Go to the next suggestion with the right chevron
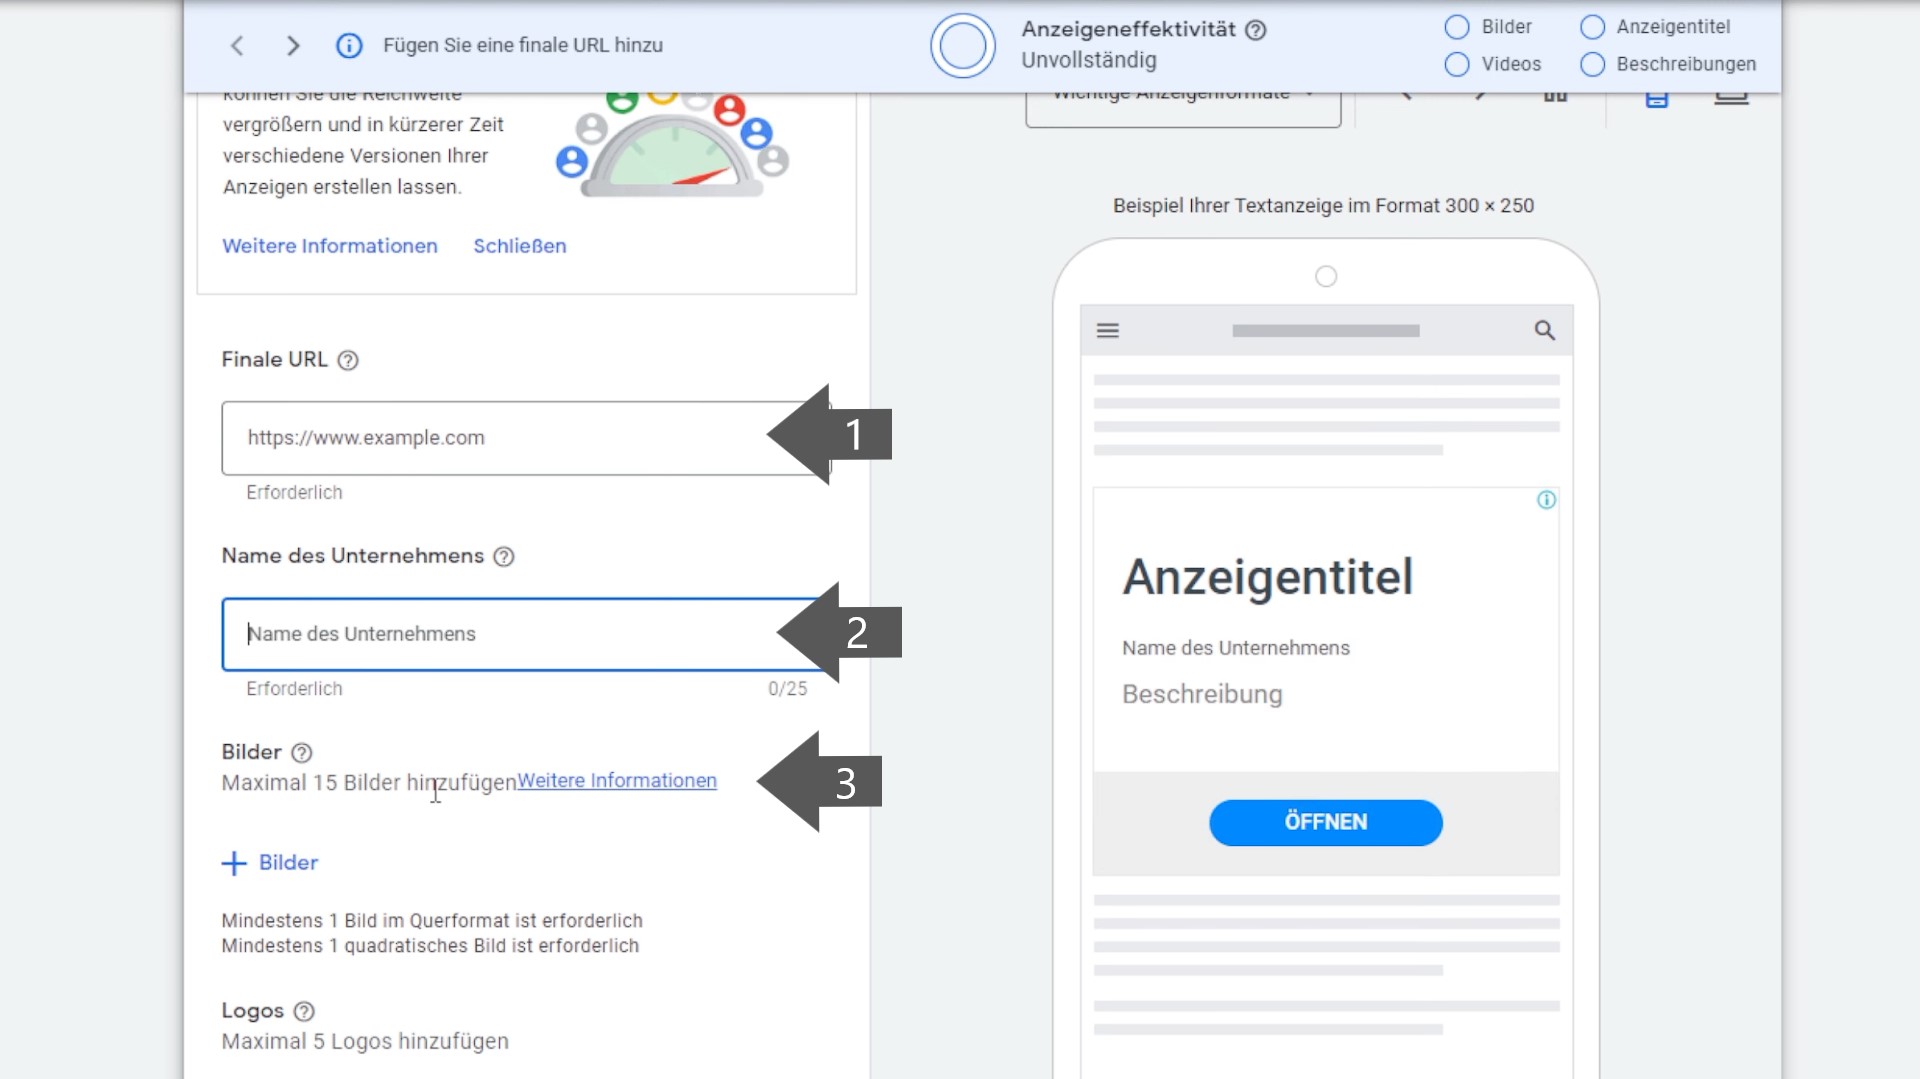1920x1079 pixels. 293,45
